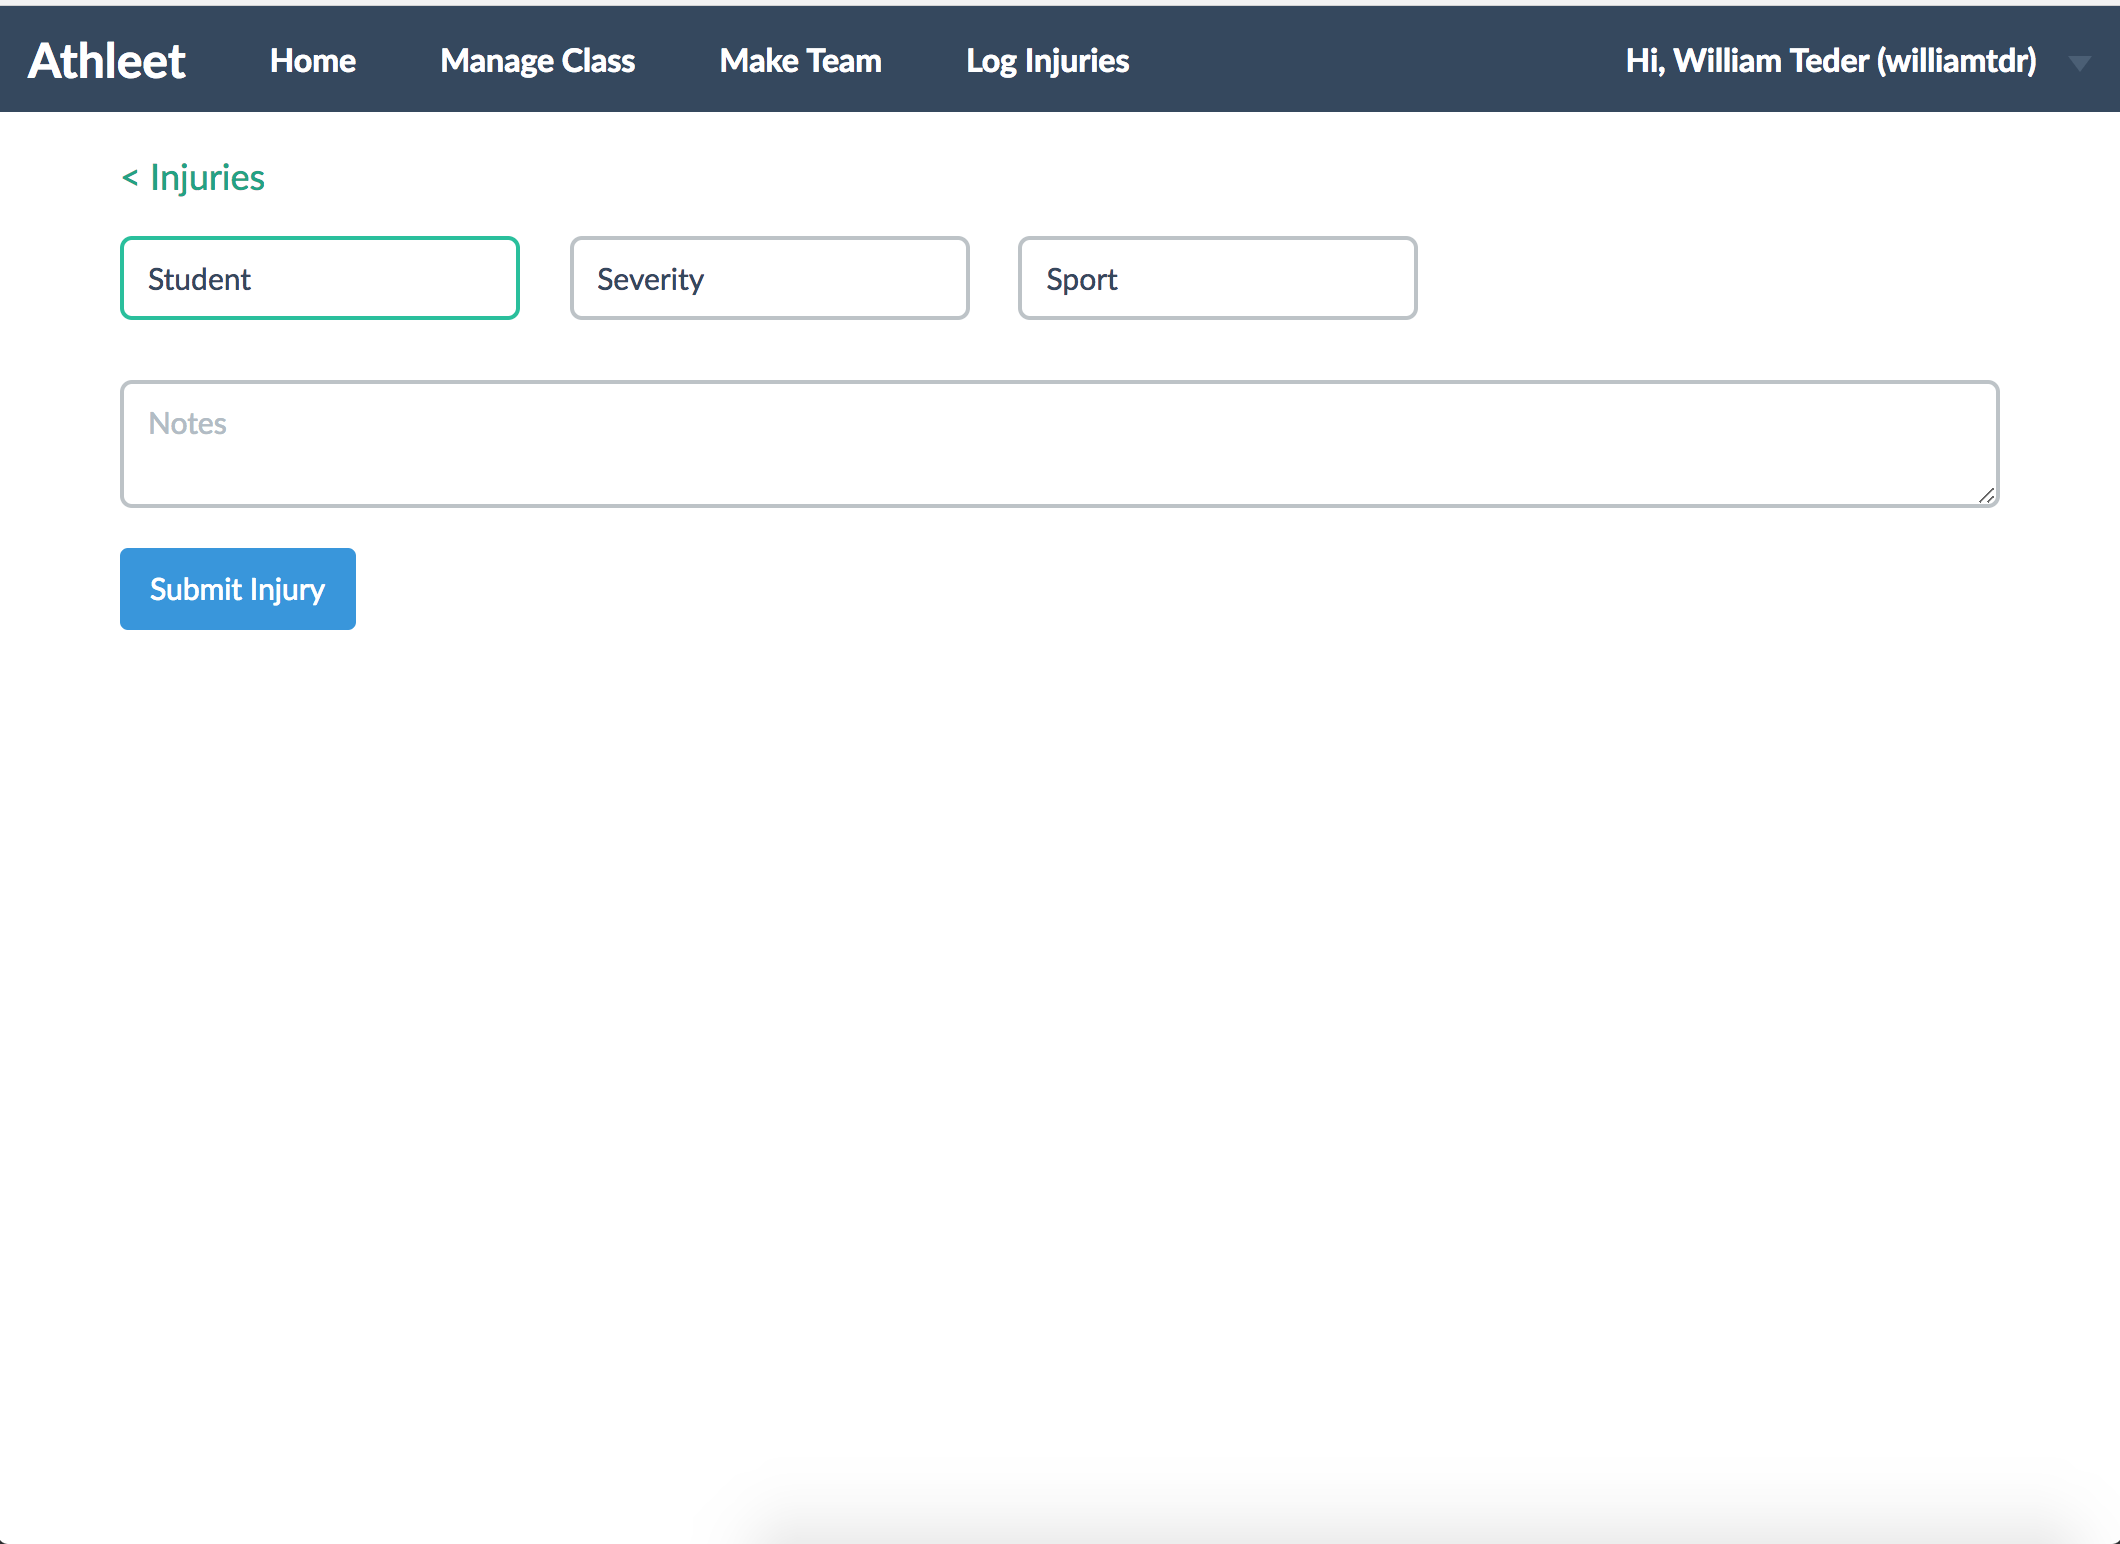Click the back chevron before Injuries
Viewport: 2120px width, 1544px height.
(x=130, y=178)
